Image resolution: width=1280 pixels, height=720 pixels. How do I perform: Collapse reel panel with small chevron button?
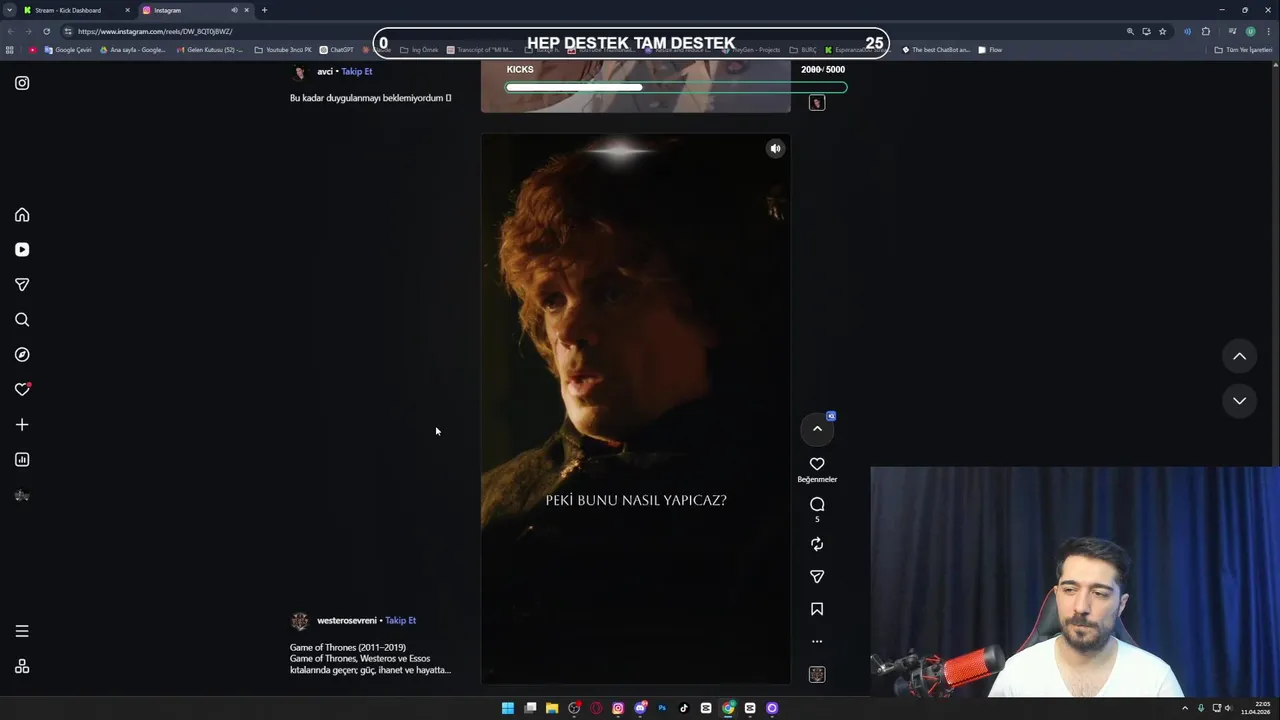(x=817, y=429)
